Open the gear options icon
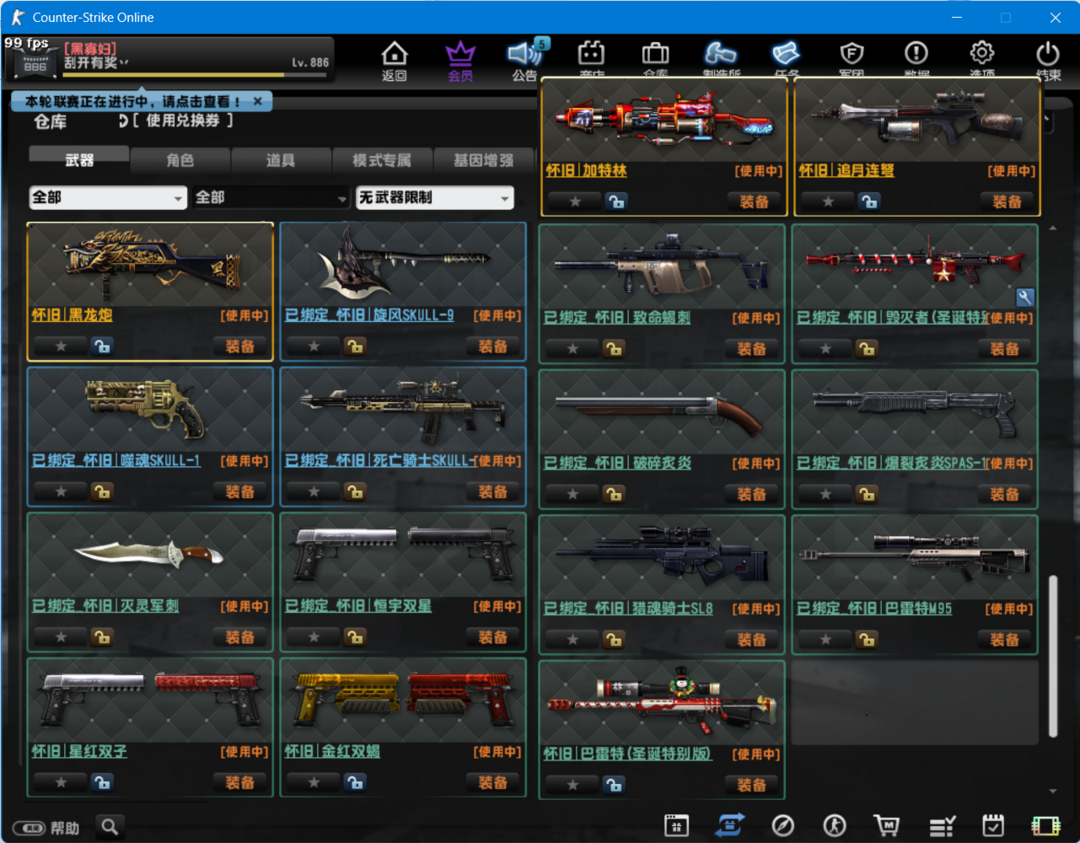Viewport: 1080px width, 843px height. pos(982,53)
